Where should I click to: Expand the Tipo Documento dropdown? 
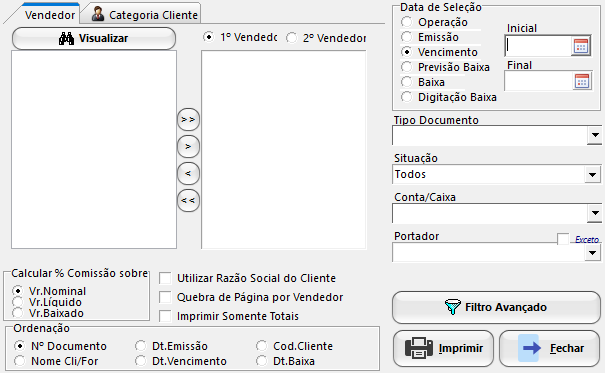click(595, 135)
